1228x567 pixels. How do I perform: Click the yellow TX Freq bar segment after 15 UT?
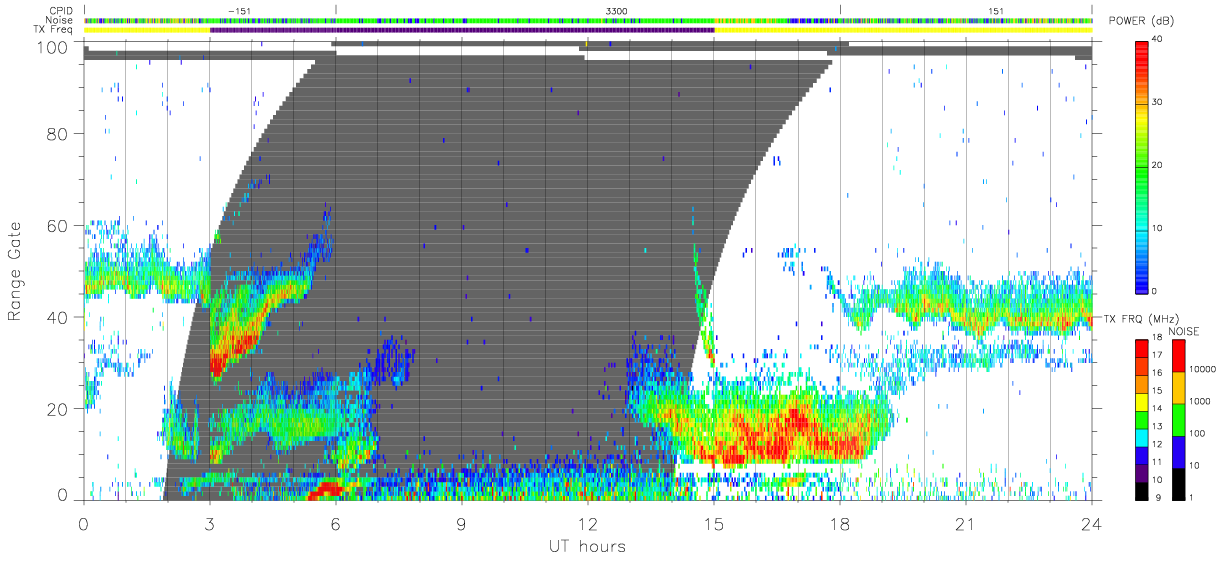tap(902, 30)
